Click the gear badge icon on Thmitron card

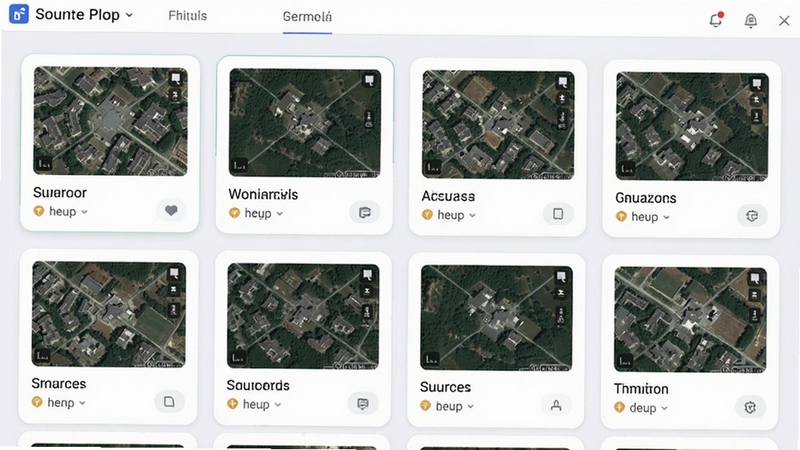749,407
